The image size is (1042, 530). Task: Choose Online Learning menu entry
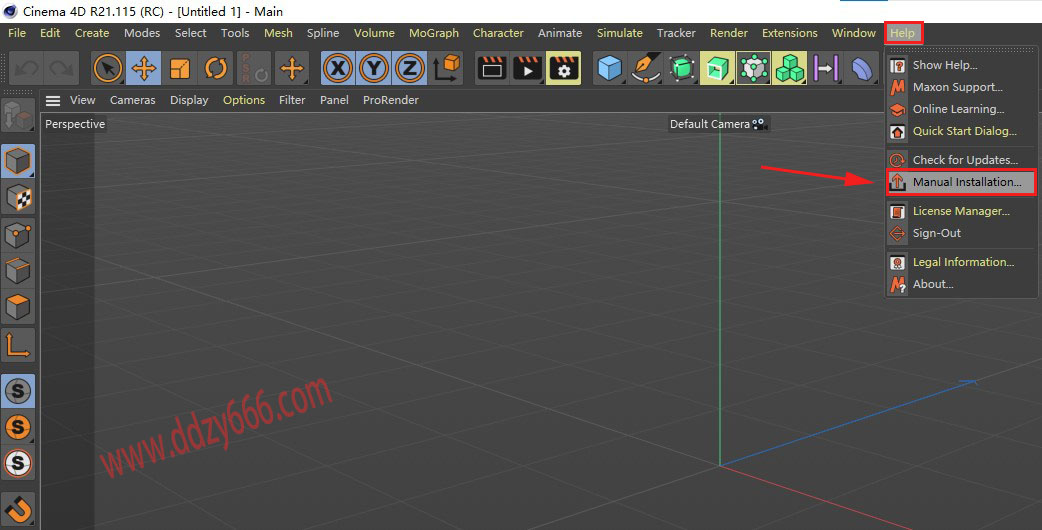click(961, 109)
